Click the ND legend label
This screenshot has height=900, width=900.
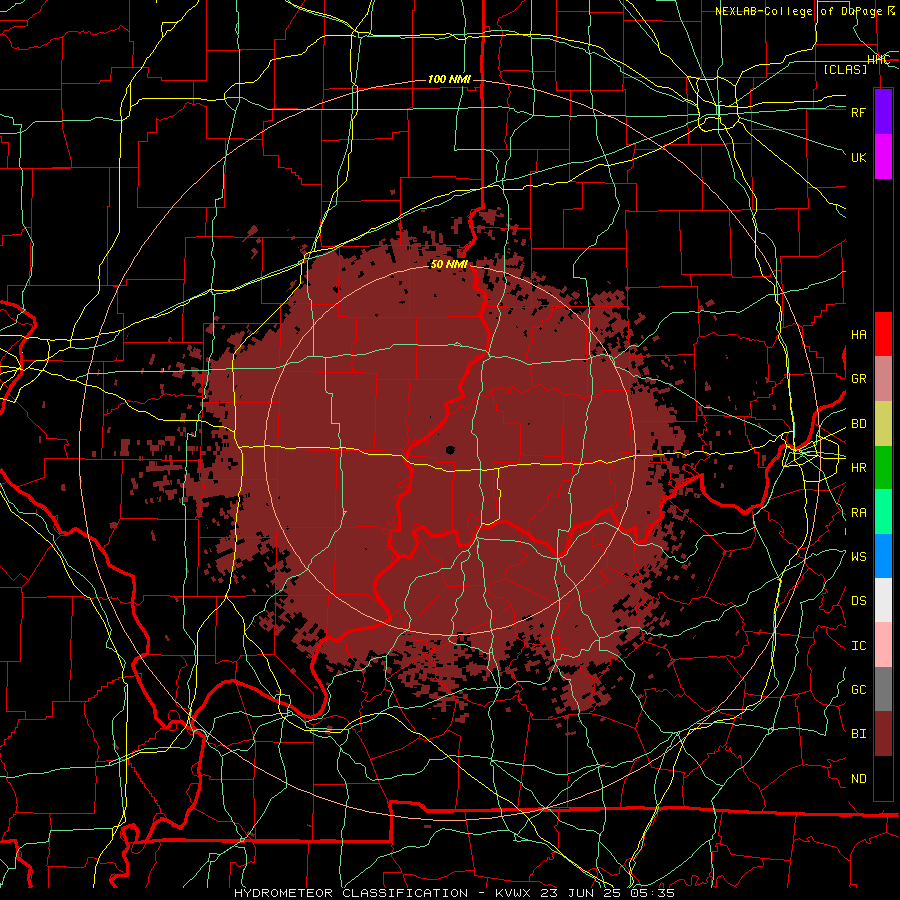[x=858, y=779]
